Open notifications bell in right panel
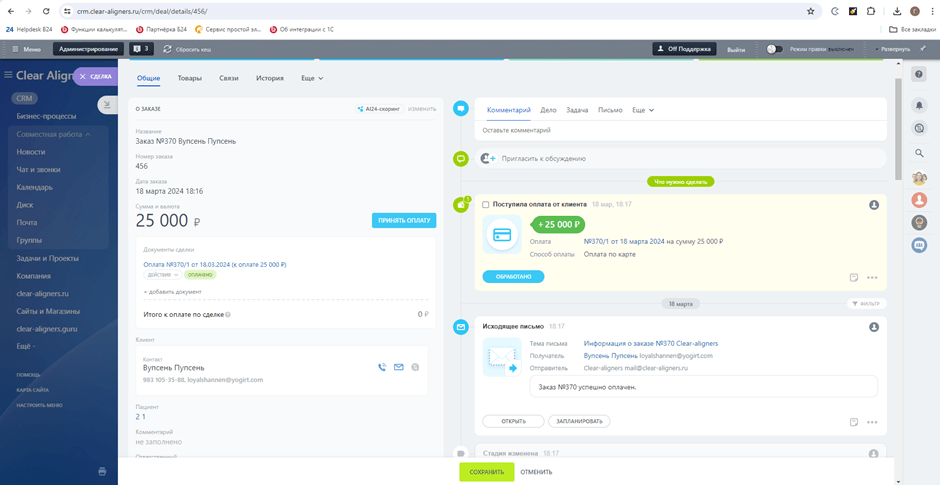940x485 pixels. 918,106
